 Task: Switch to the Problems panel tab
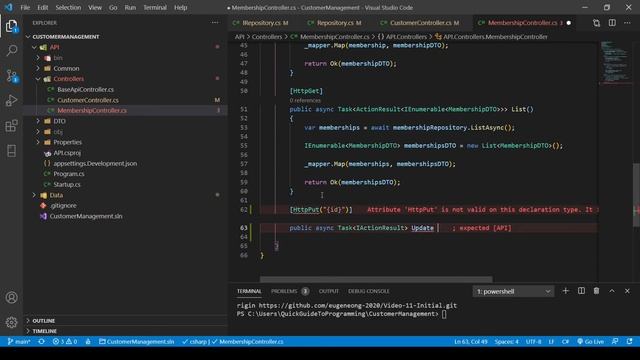(290, 291)
